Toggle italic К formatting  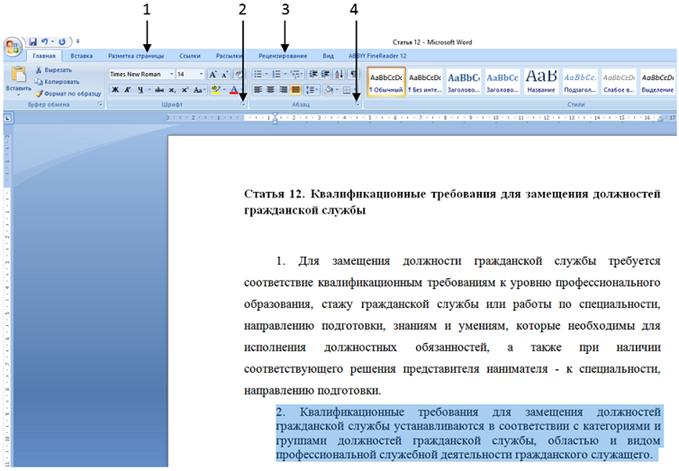[x=127, y=90]
